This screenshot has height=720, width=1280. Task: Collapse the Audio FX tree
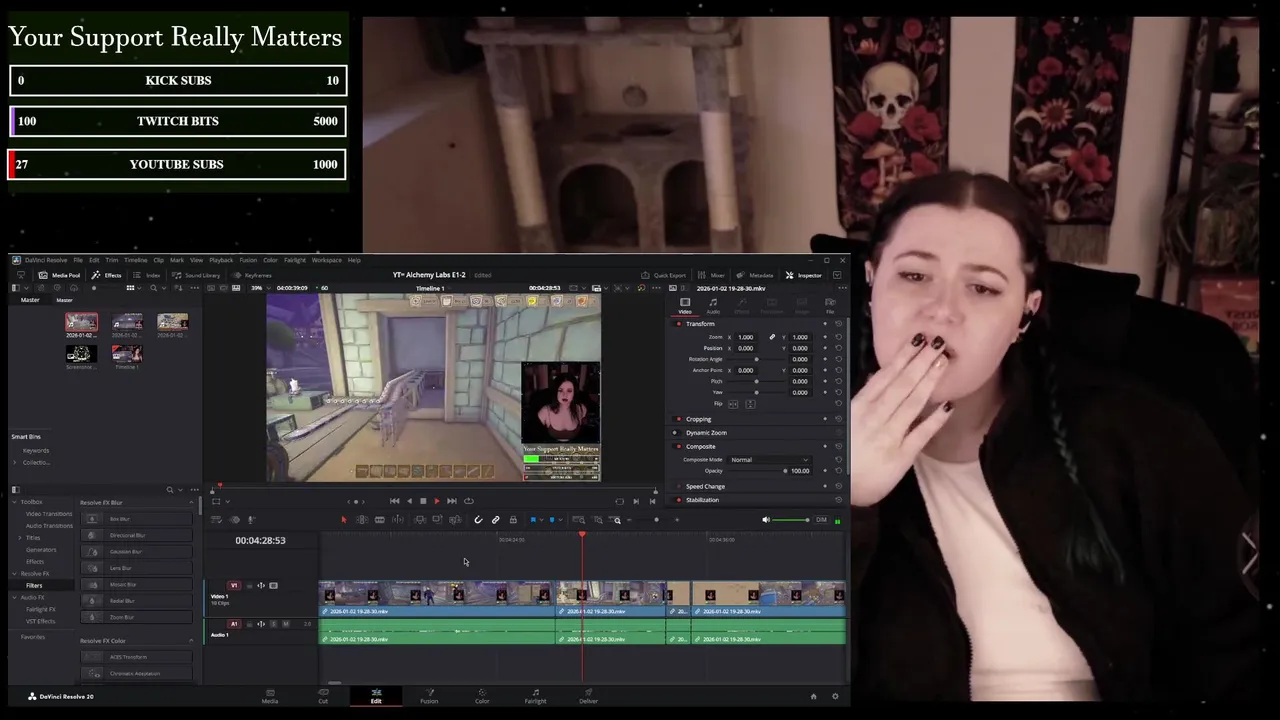click(15, 597)
